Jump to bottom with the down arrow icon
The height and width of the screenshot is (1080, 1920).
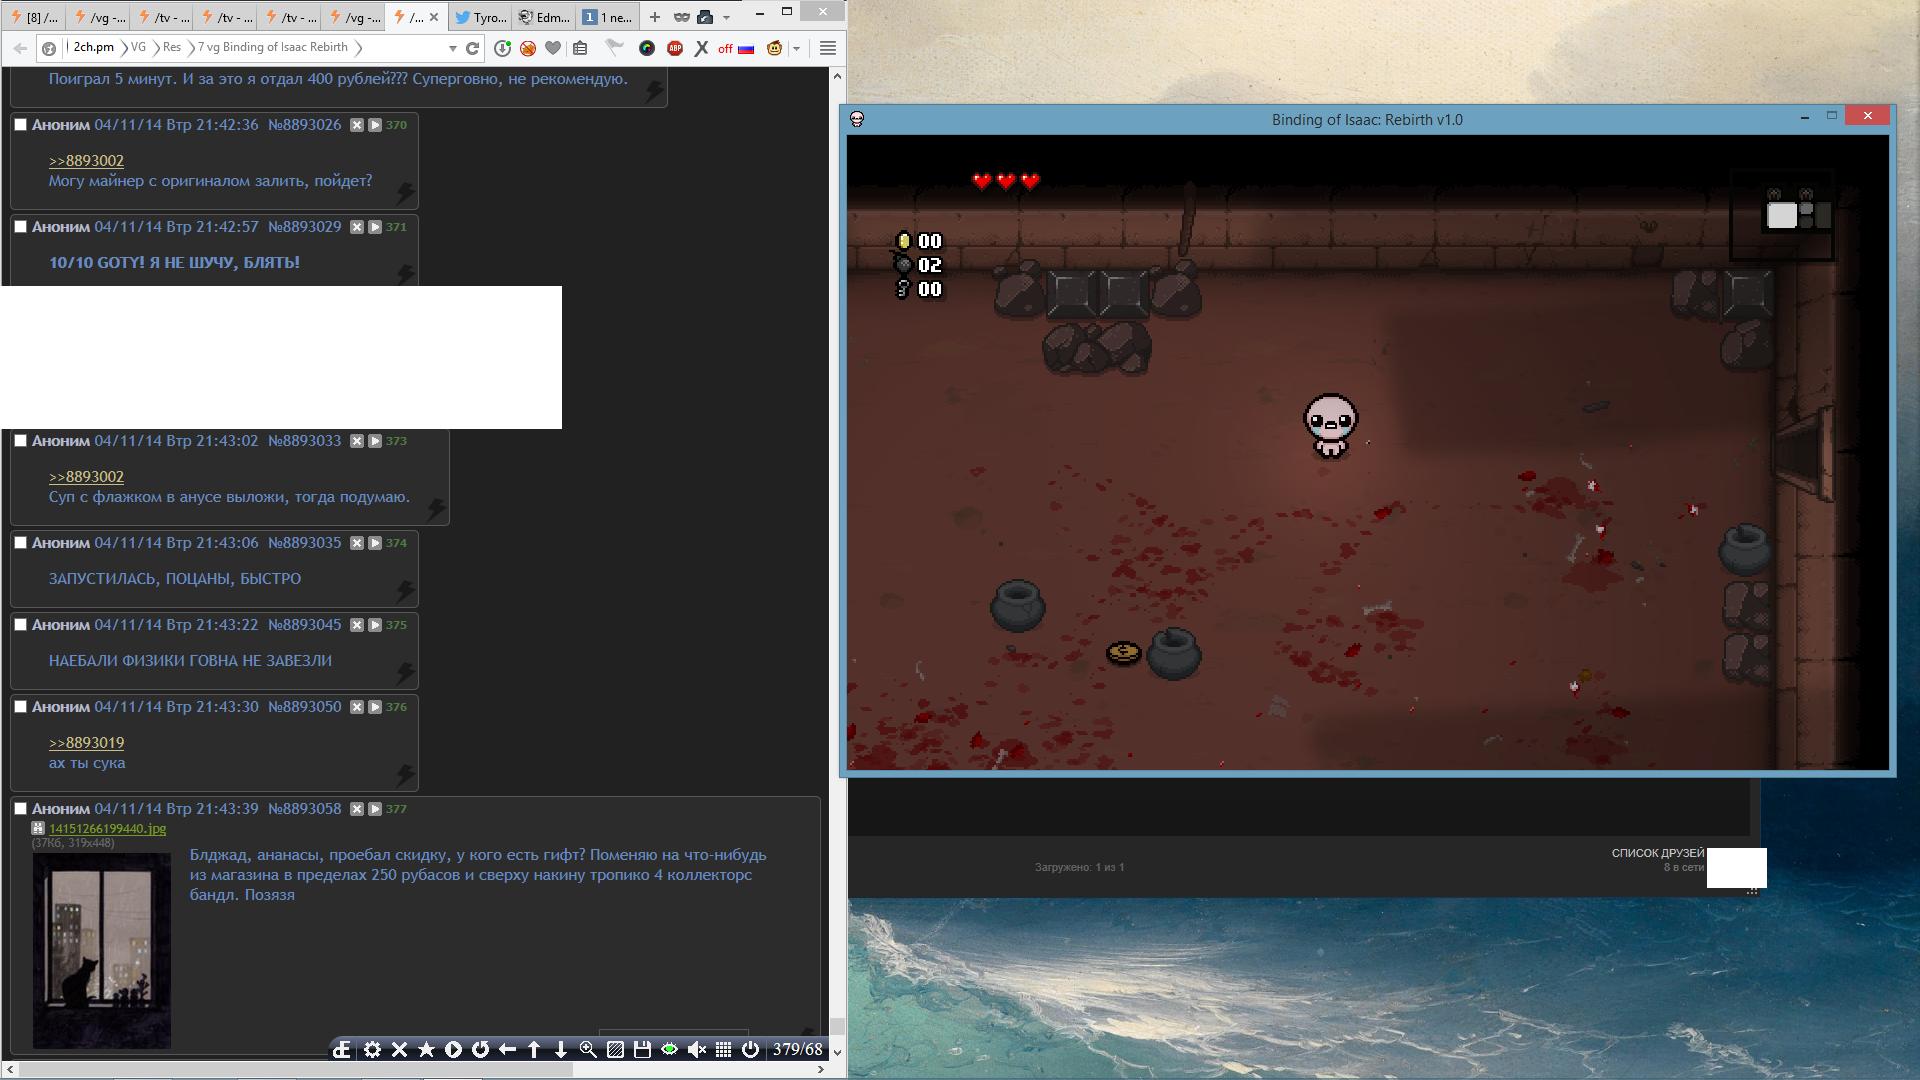pyautogui.click(x=561, y=1049)
